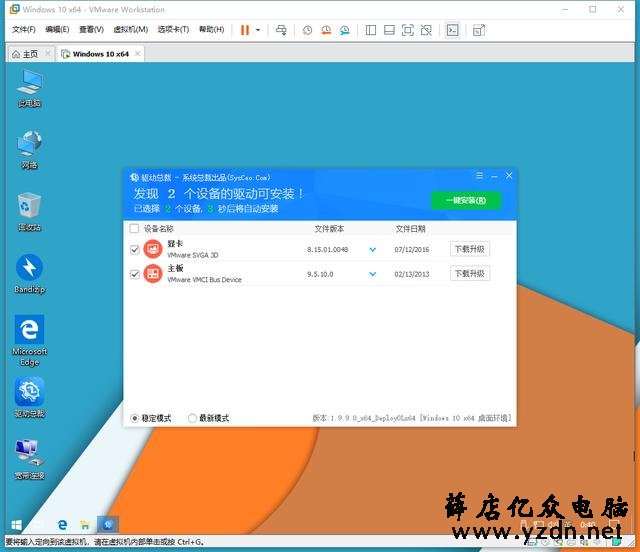This screenshot has height=552, width=640.
Task: Click 下载升级 for the 显卡 driver
Action: (x=470, y=249)
